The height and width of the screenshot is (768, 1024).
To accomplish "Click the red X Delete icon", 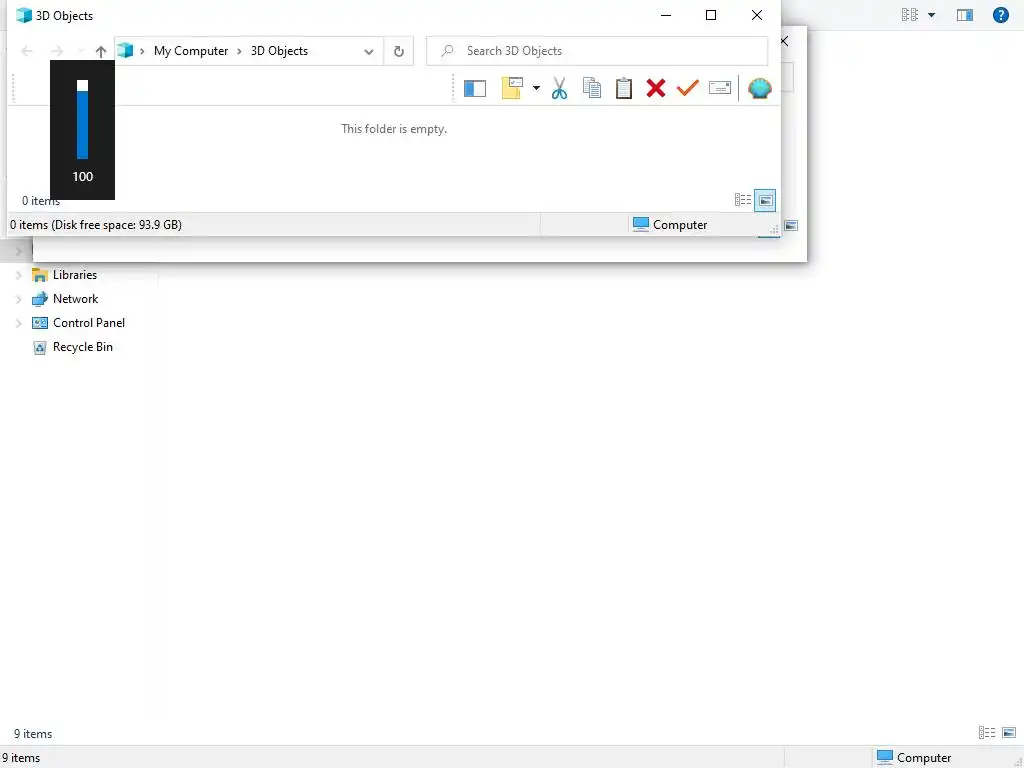I will click(x=656, y=88).
